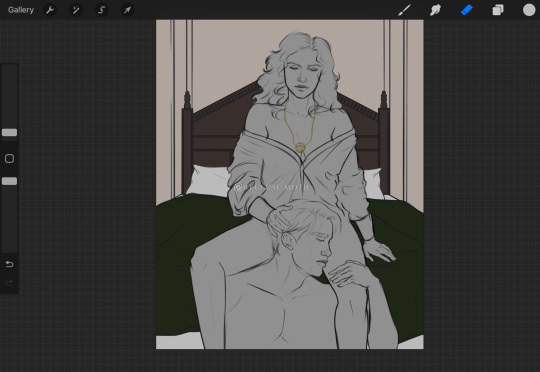
Task: Tap the active blue Eraser tool
Action: pos(467,10)
